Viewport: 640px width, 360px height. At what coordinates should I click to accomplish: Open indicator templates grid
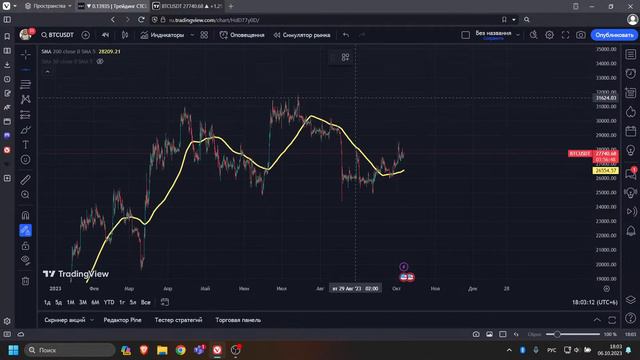[204, 35]
